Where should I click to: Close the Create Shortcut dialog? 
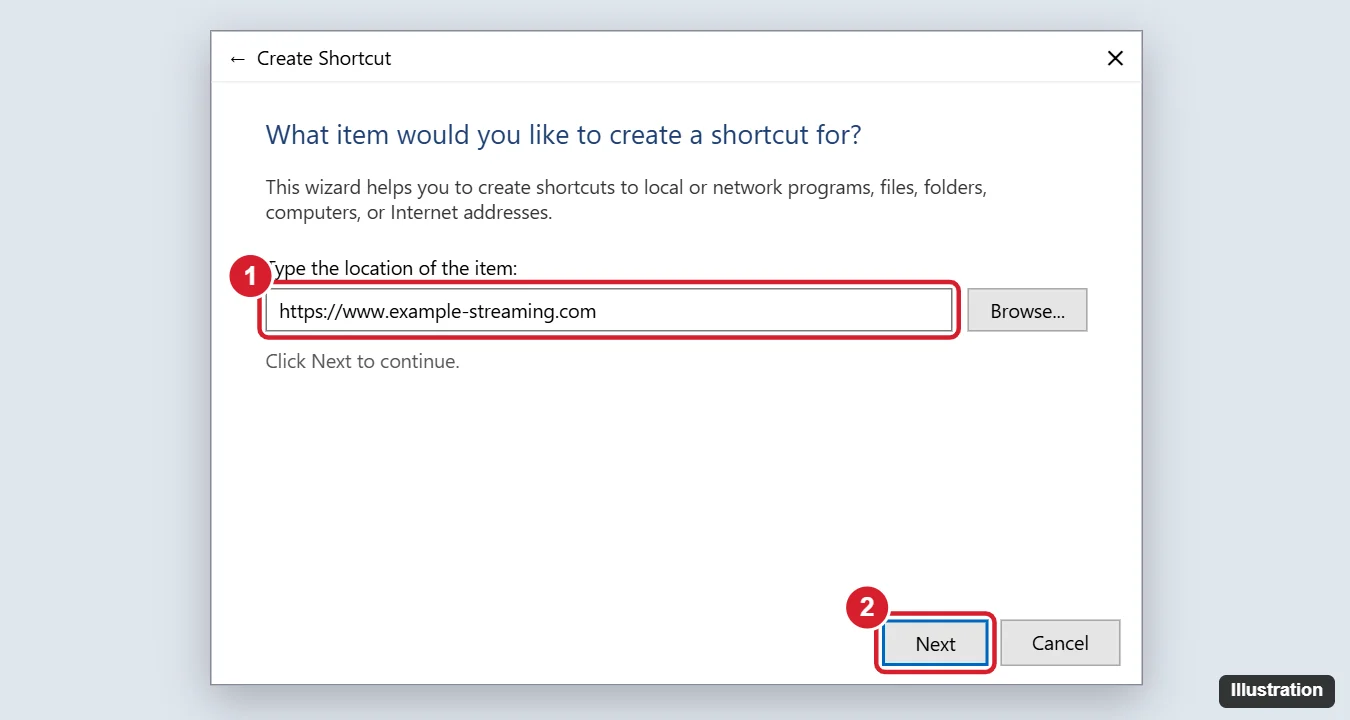pyautogui.click(x=1115, y=58)
